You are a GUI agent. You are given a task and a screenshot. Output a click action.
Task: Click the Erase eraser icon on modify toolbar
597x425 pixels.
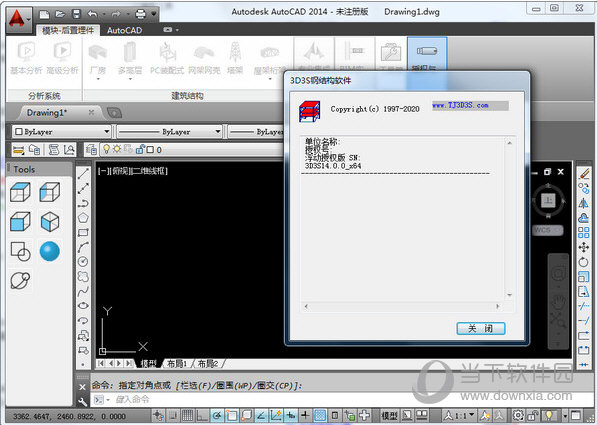pyautogui.click(x=583, y=174)
